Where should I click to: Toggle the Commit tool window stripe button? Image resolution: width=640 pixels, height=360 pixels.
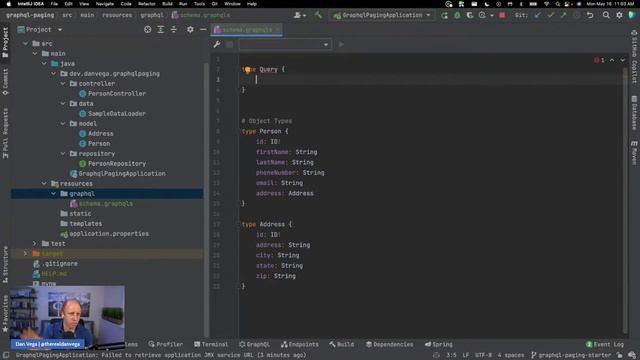[x=5, y=82]
